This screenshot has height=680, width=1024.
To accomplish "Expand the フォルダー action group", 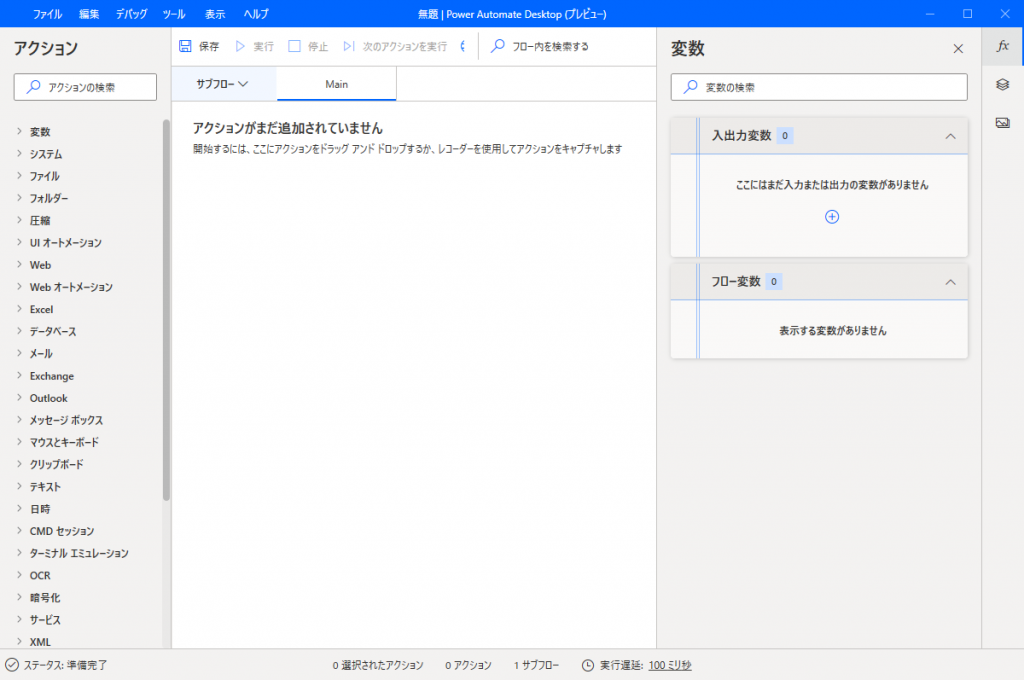I will 20,198.
